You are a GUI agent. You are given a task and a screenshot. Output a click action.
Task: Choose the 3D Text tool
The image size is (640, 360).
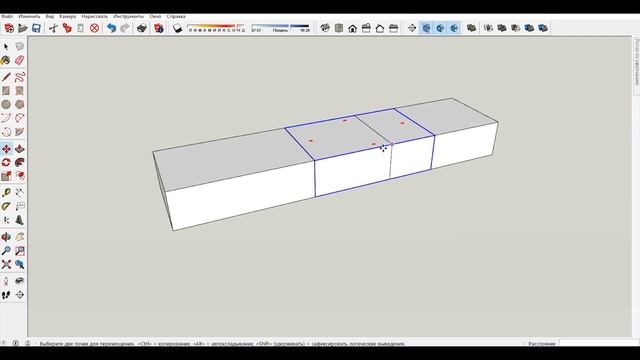19,220
